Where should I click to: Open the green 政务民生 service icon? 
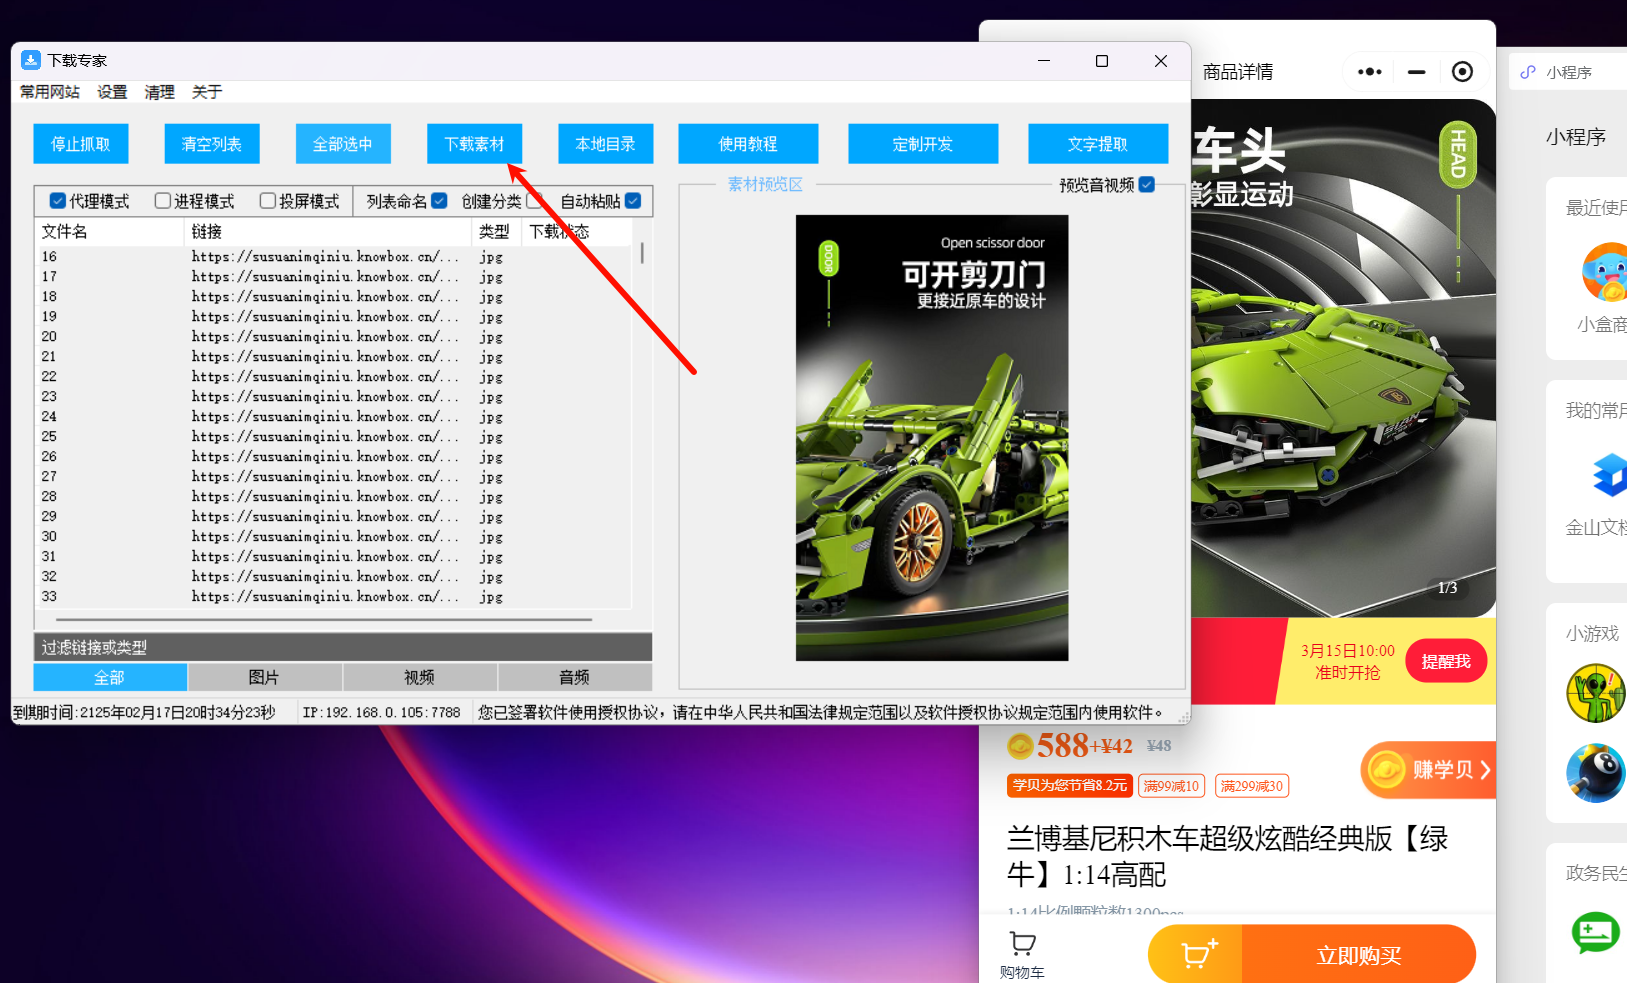click(1595, 934)
